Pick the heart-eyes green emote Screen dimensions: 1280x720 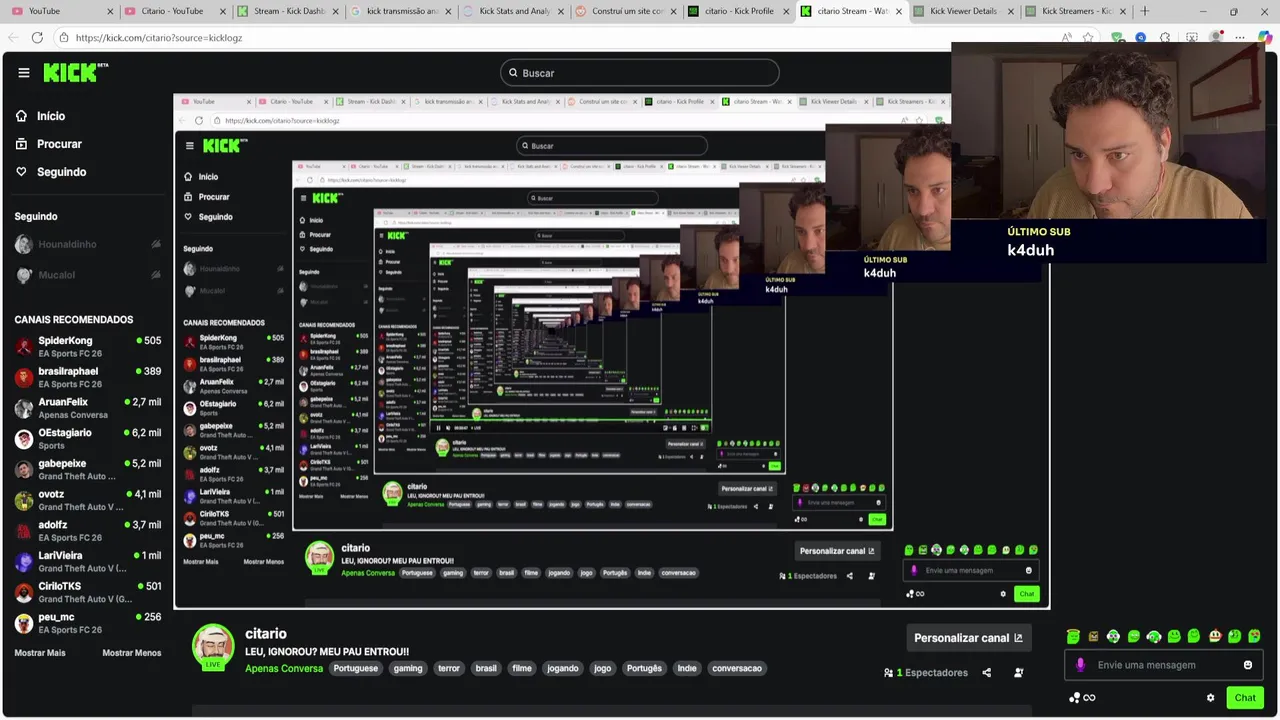click(x=1254, y=636)
